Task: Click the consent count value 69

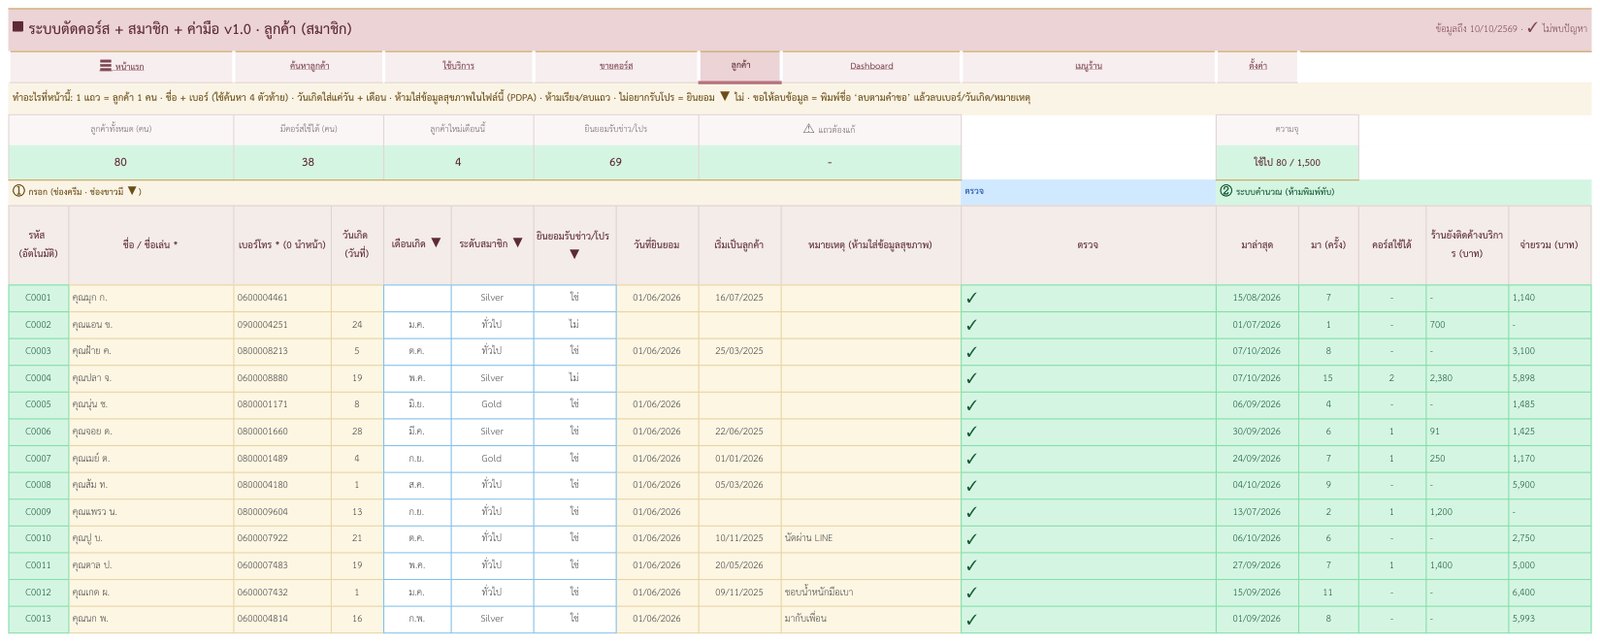Action: (616, 162)
